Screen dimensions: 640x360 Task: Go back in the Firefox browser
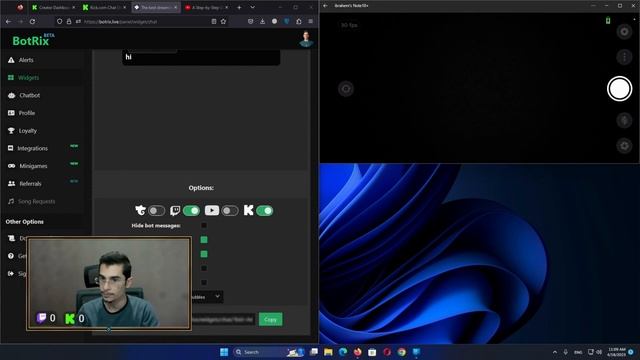pos(9,21)
